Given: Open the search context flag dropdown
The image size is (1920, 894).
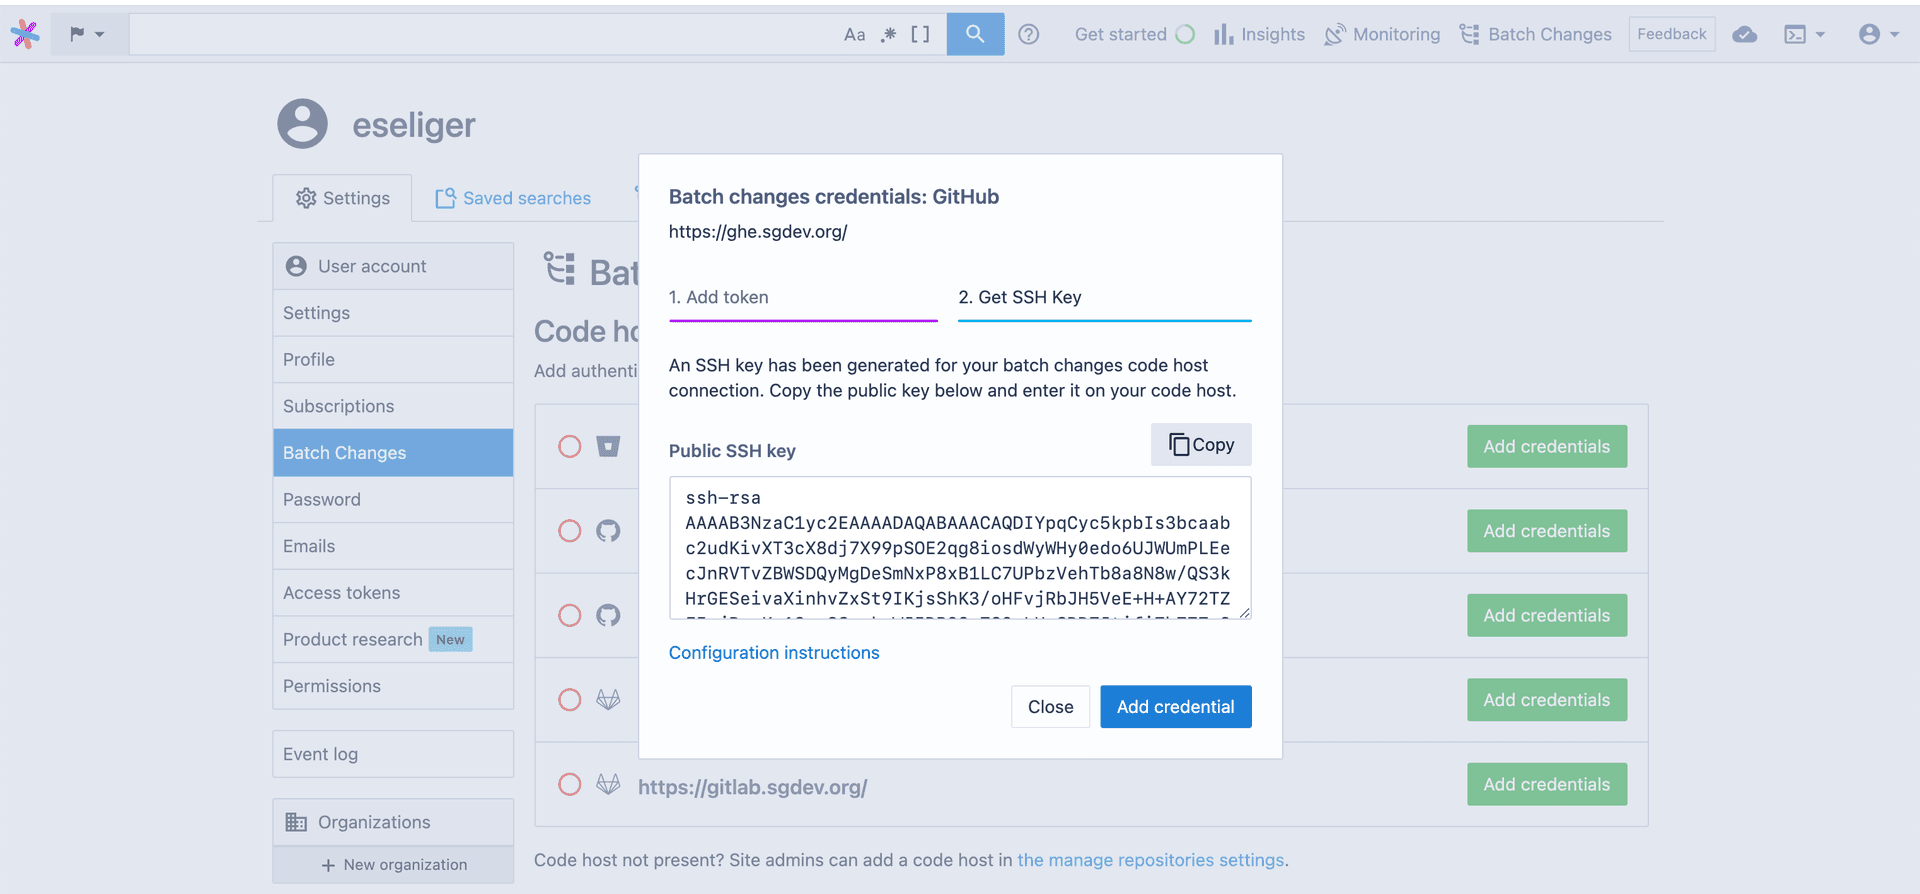Looking at the screenshot, I should click(x=87, y=34).
